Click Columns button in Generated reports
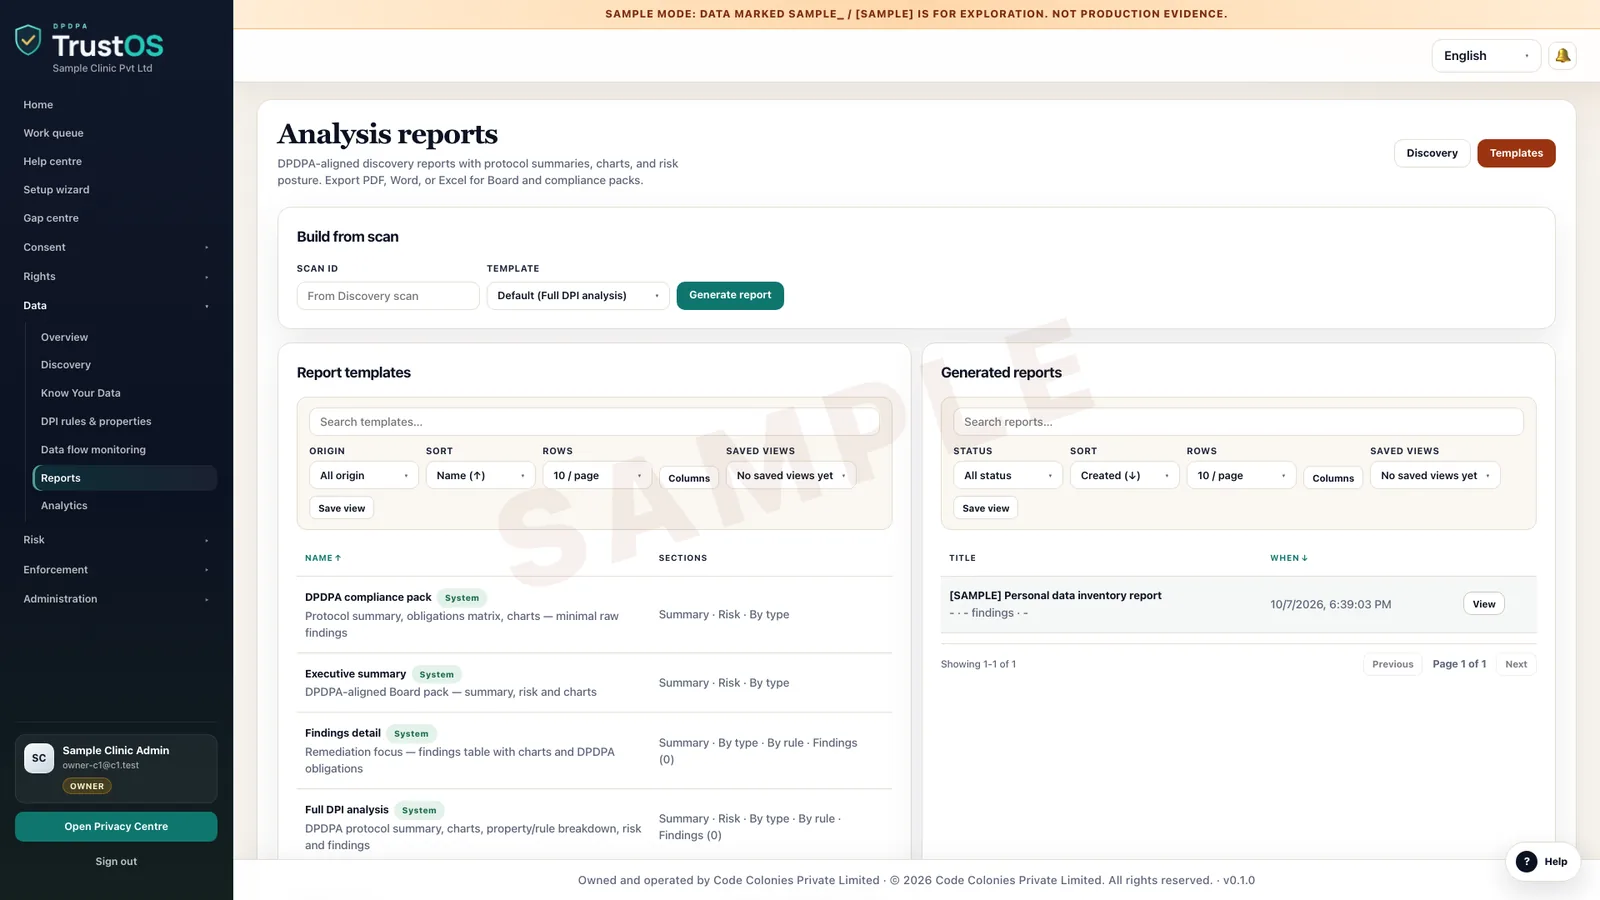The height and width of the screenshot is (900, 1600). coord(1333,478)
